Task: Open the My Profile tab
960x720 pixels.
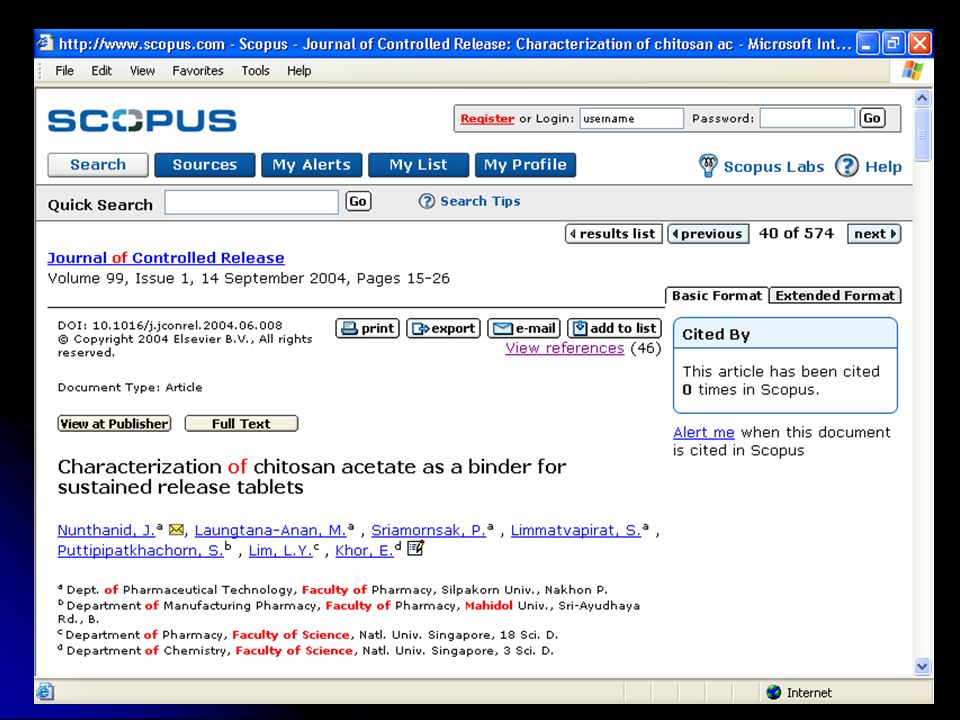Action: click(x=525, y=165)
